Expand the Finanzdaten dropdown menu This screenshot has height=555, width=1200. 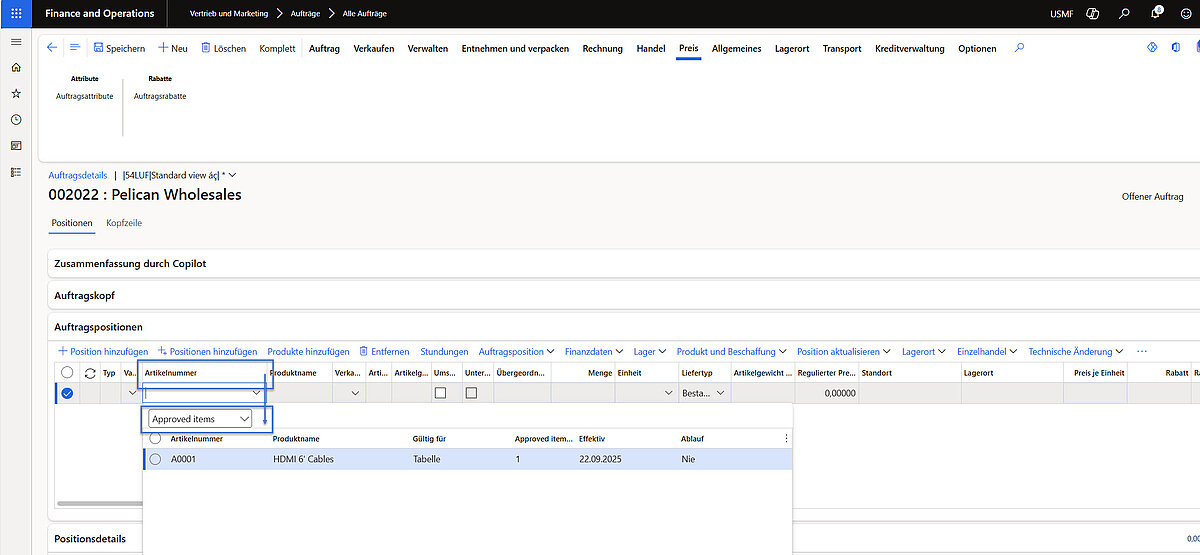tap(593, 352)
